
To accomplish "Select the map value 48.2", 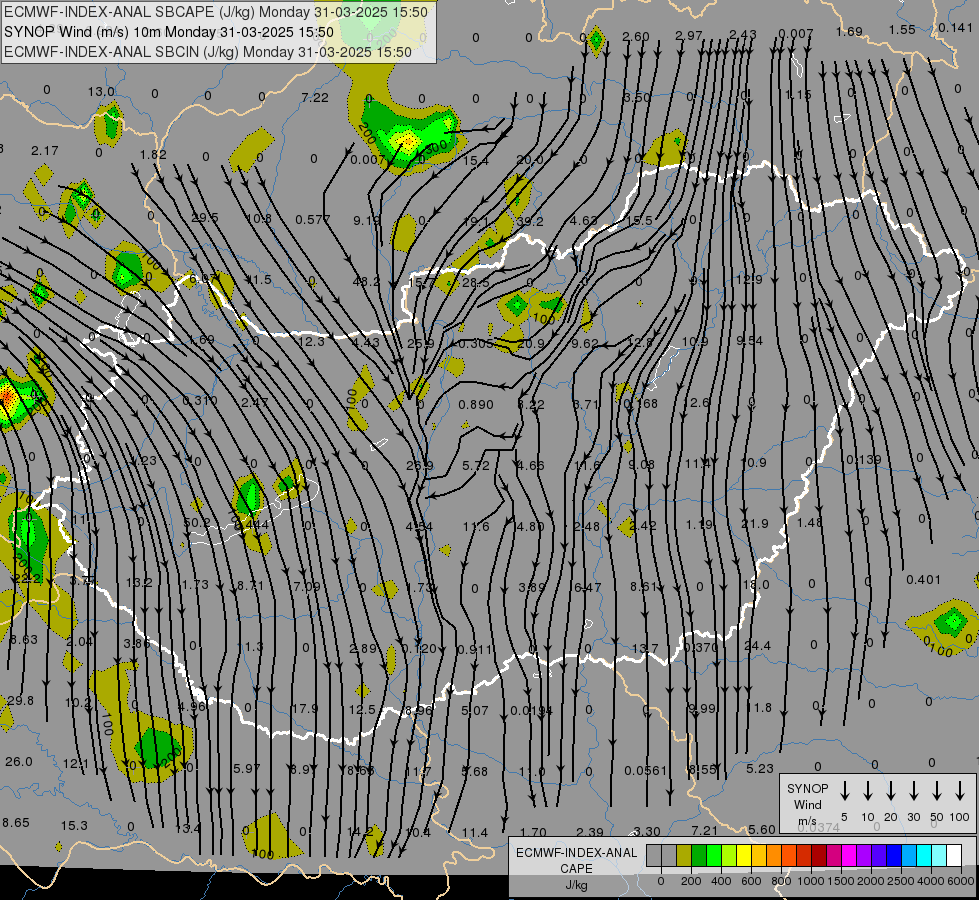I will coord(366,282).
